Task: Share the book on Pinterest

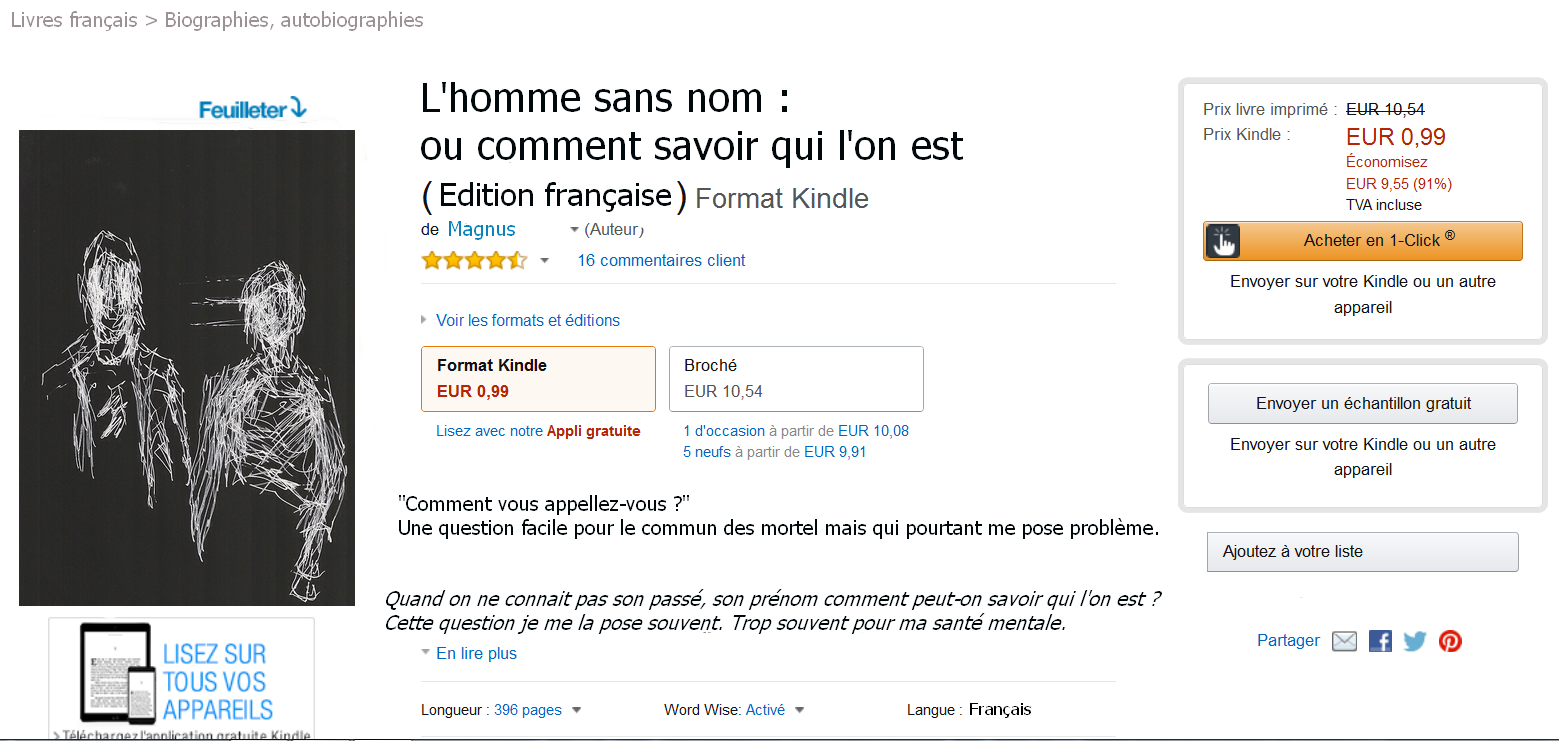Action: click(1450, 641)
